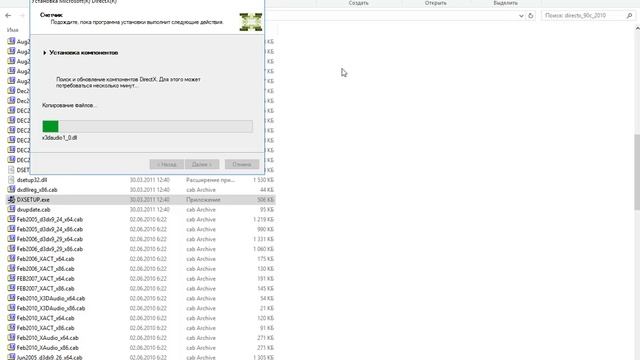Select the dsetup32.dll file name
This screenshot has height=360, width=640.
pyautogui.click(x=32, y=180)
